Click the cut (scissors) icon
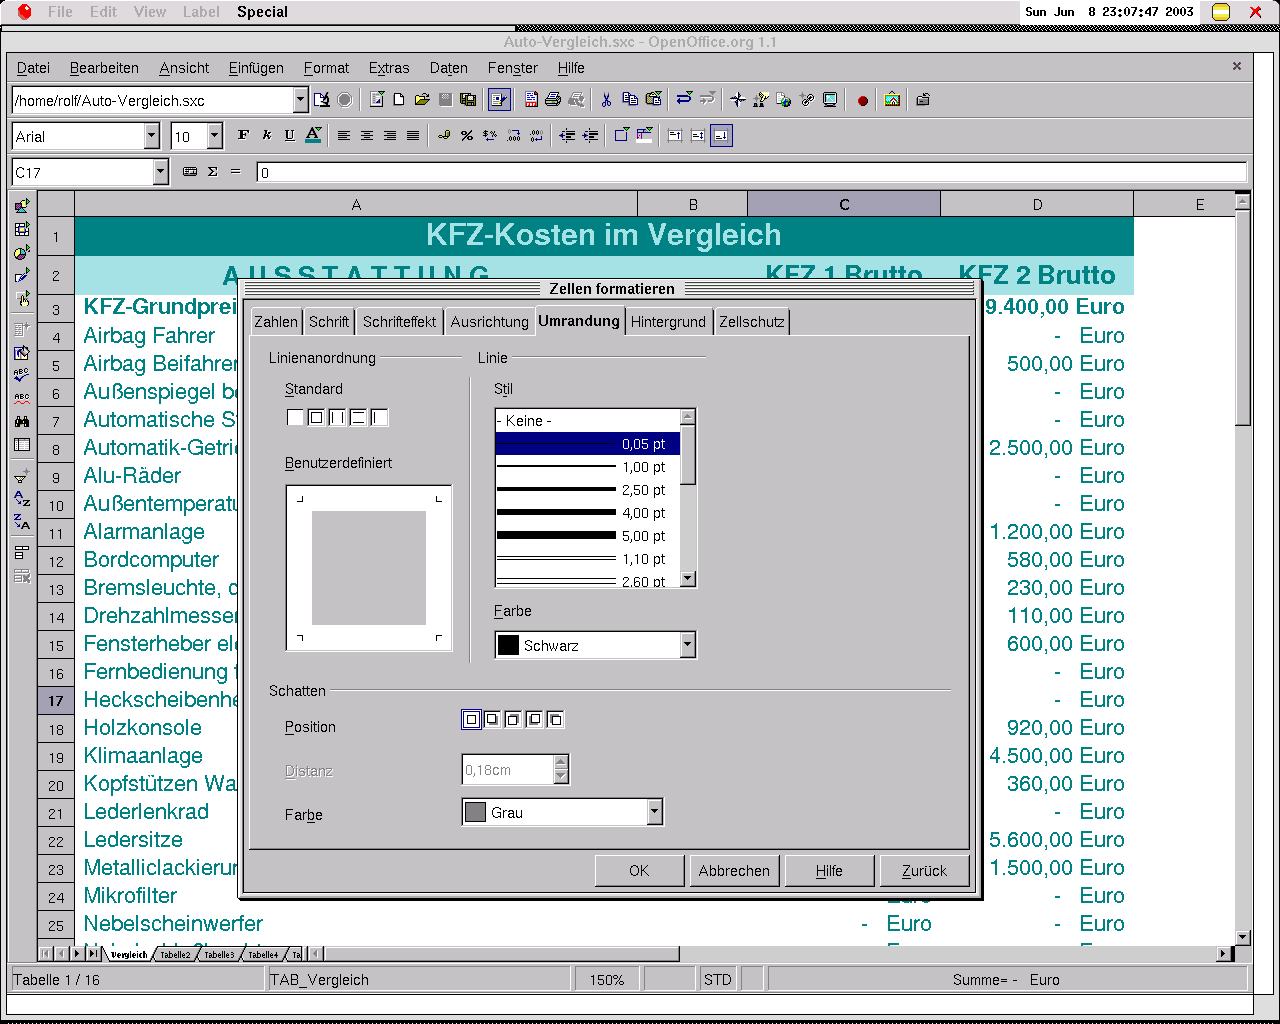This screenshot has height=1024, width=1280. (606, 99)
